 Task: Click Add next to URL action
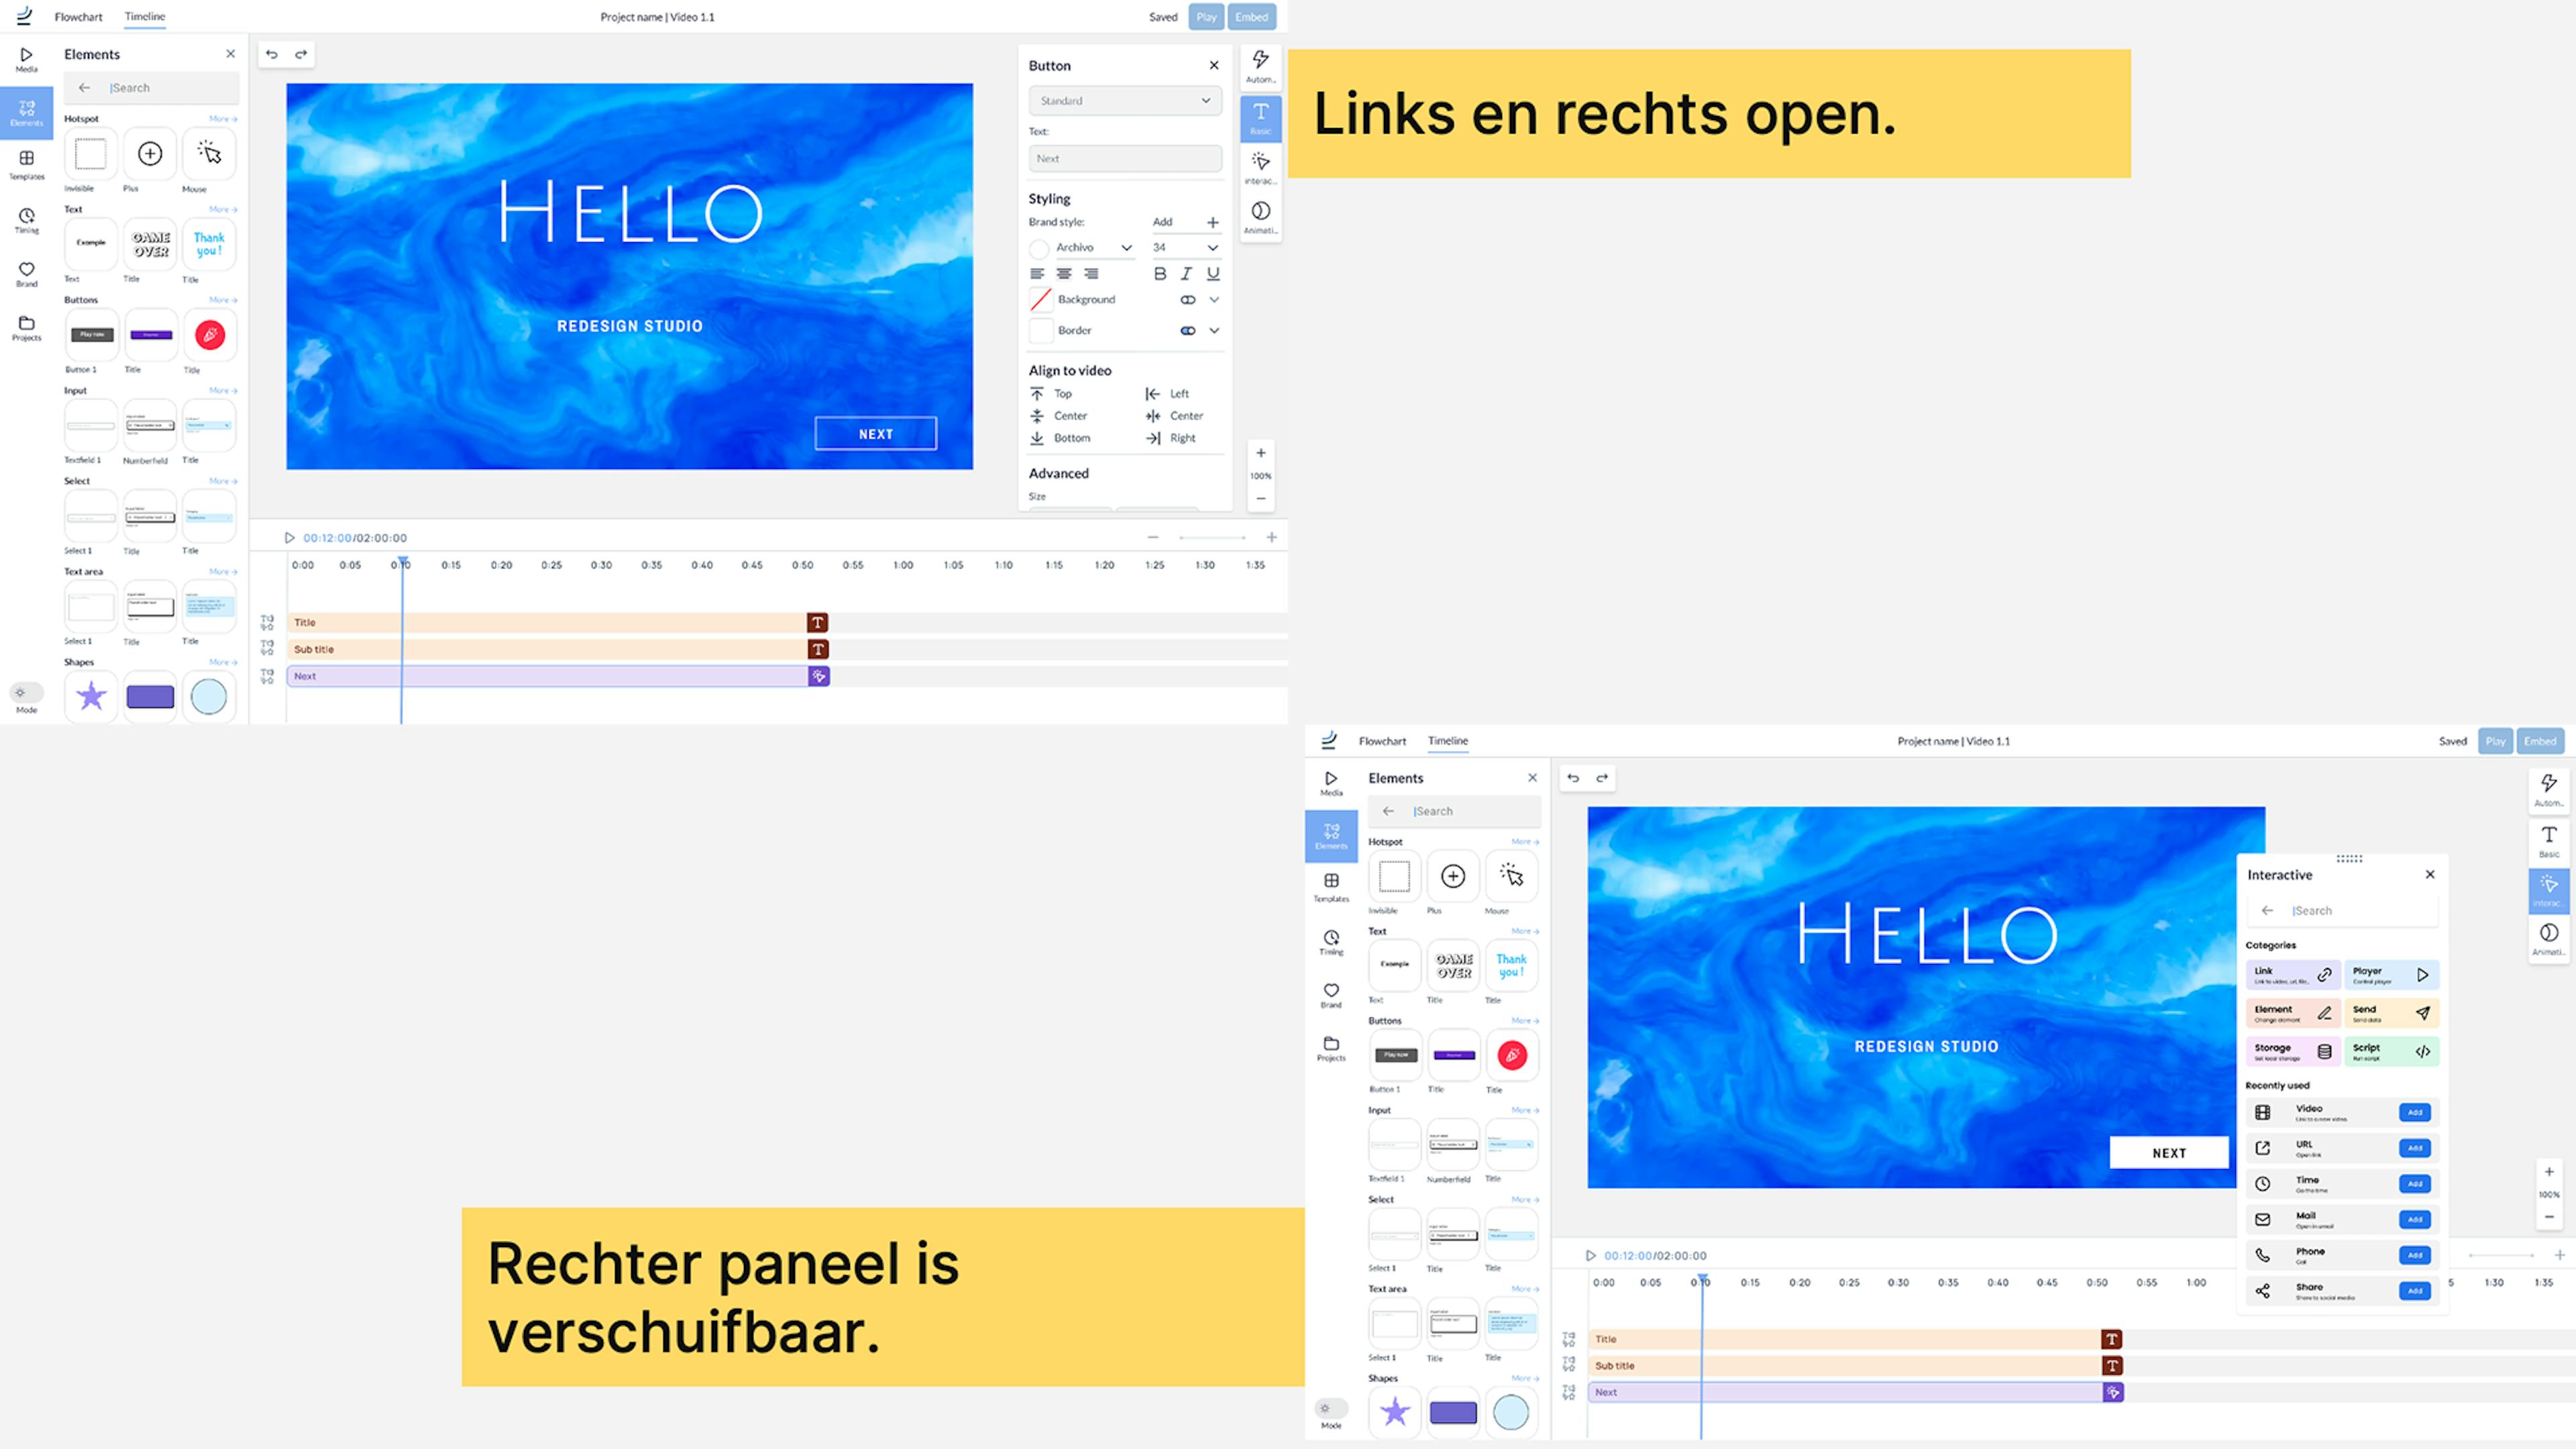click(2414, 1148)
